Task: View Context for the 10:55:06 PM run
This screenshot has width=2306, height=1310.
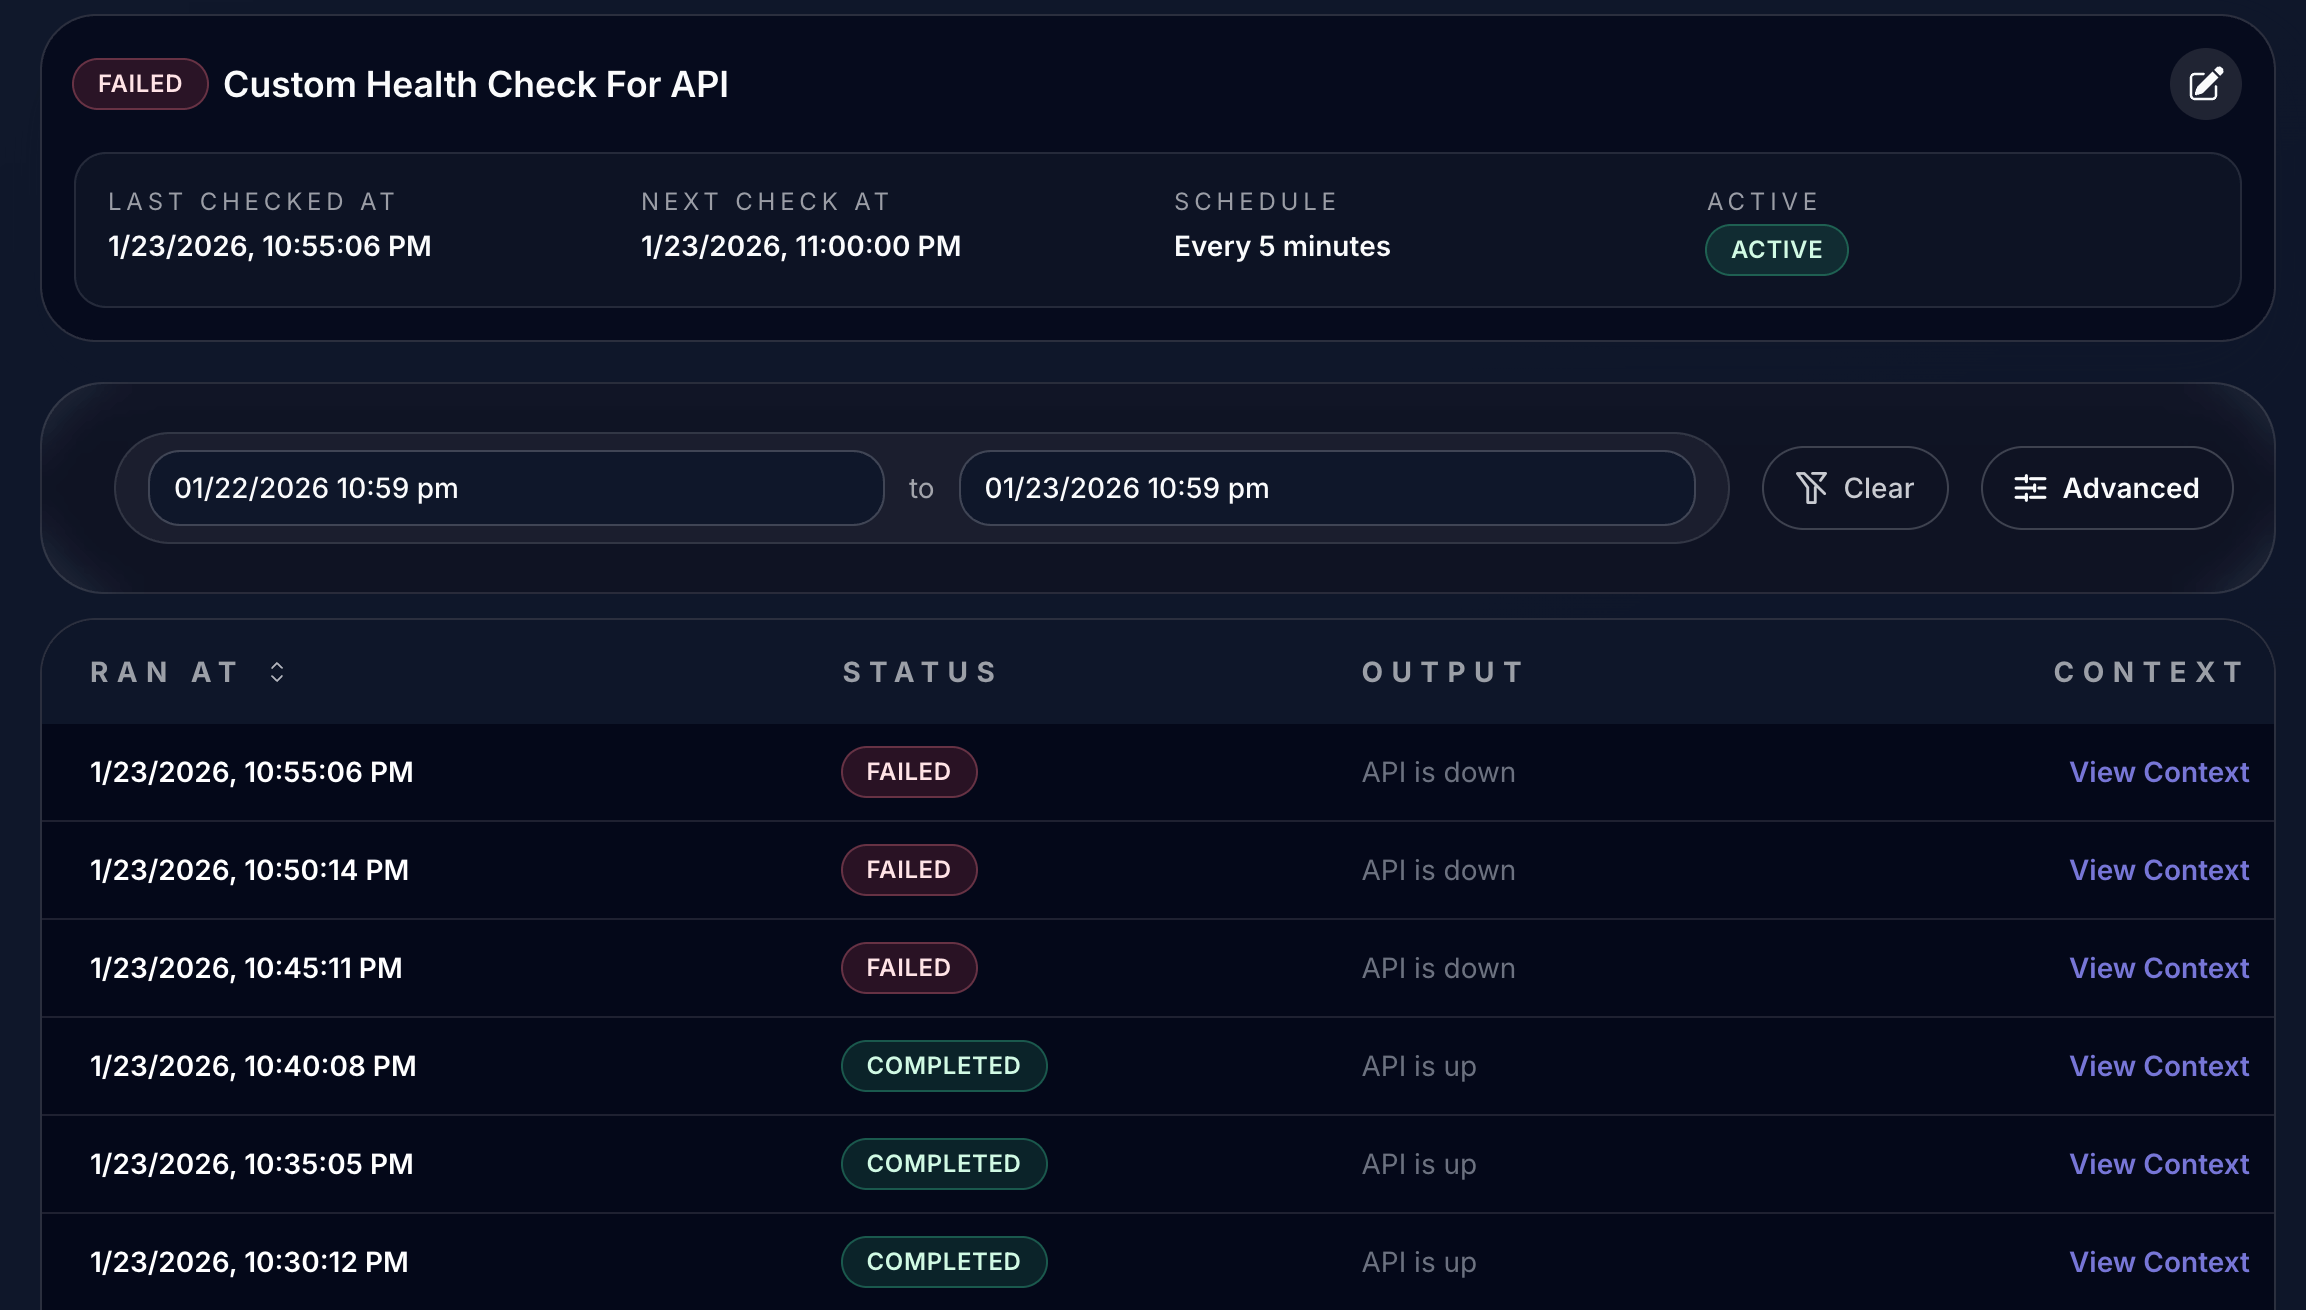Action: pyautogui.click(x=2158, y=772)
